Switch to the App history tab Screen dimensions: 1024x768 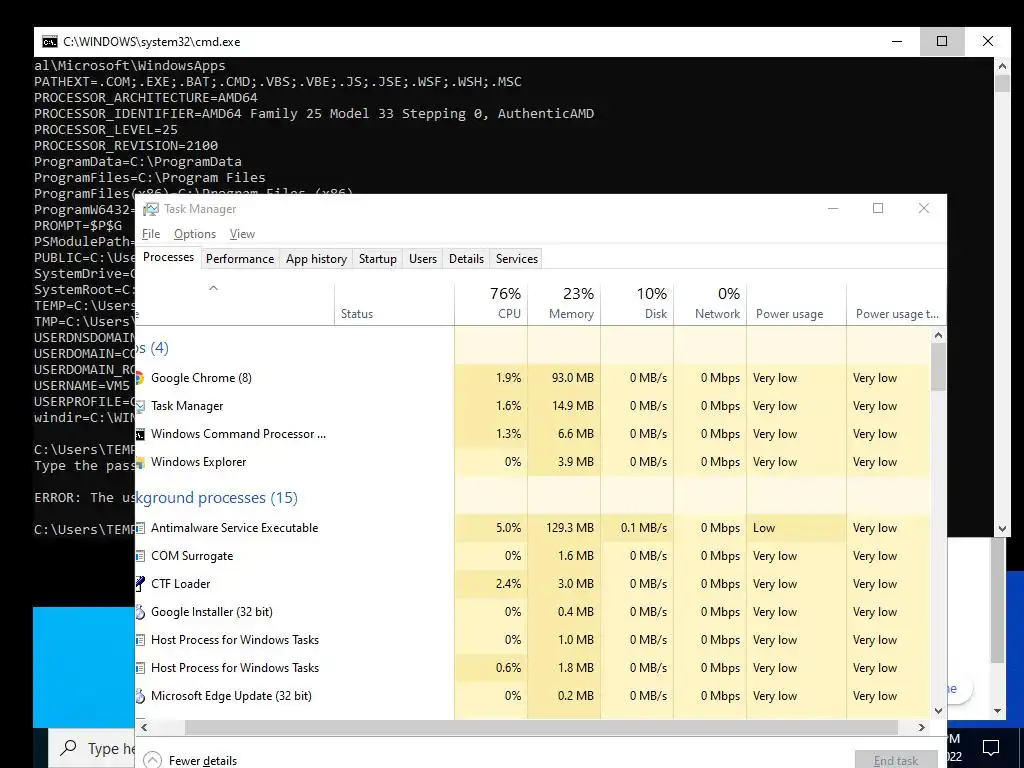(x=316, y=259)
